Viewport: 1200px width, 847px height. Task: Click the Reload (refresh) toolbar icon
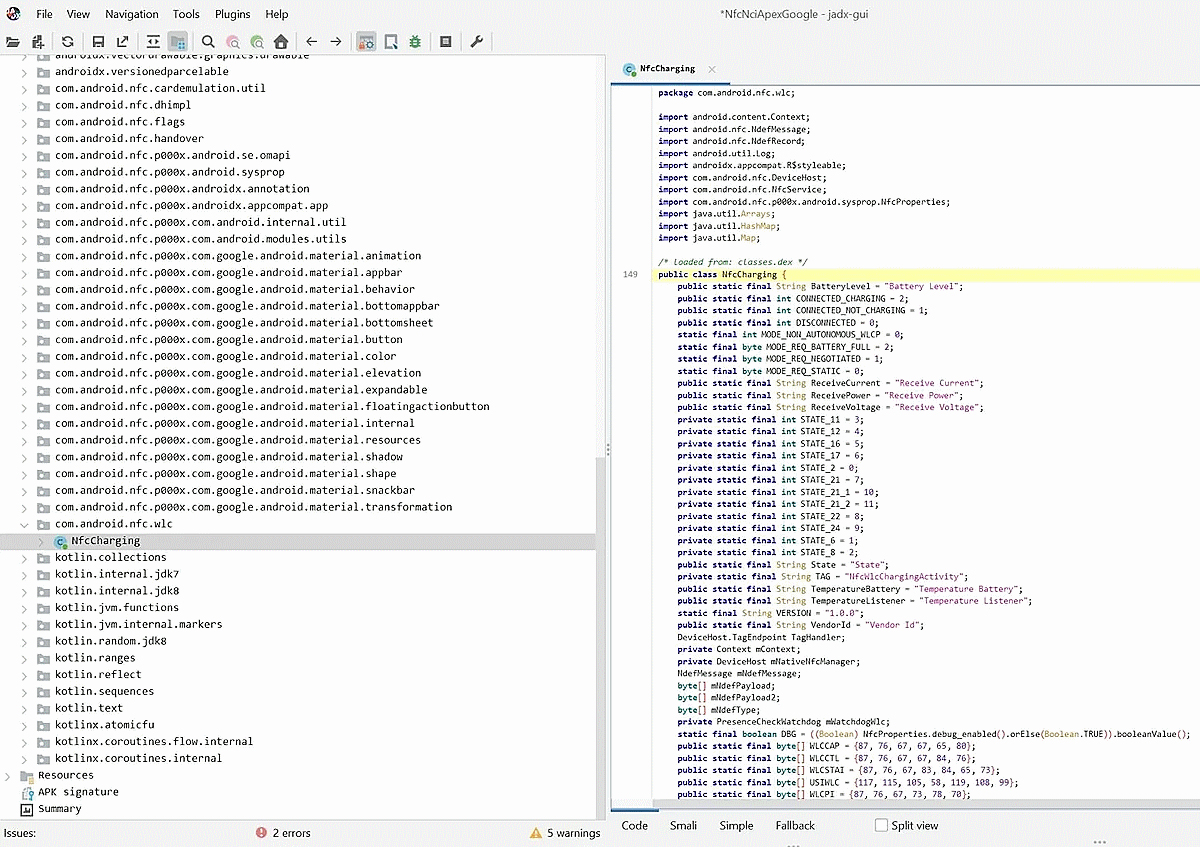(67, 42)
